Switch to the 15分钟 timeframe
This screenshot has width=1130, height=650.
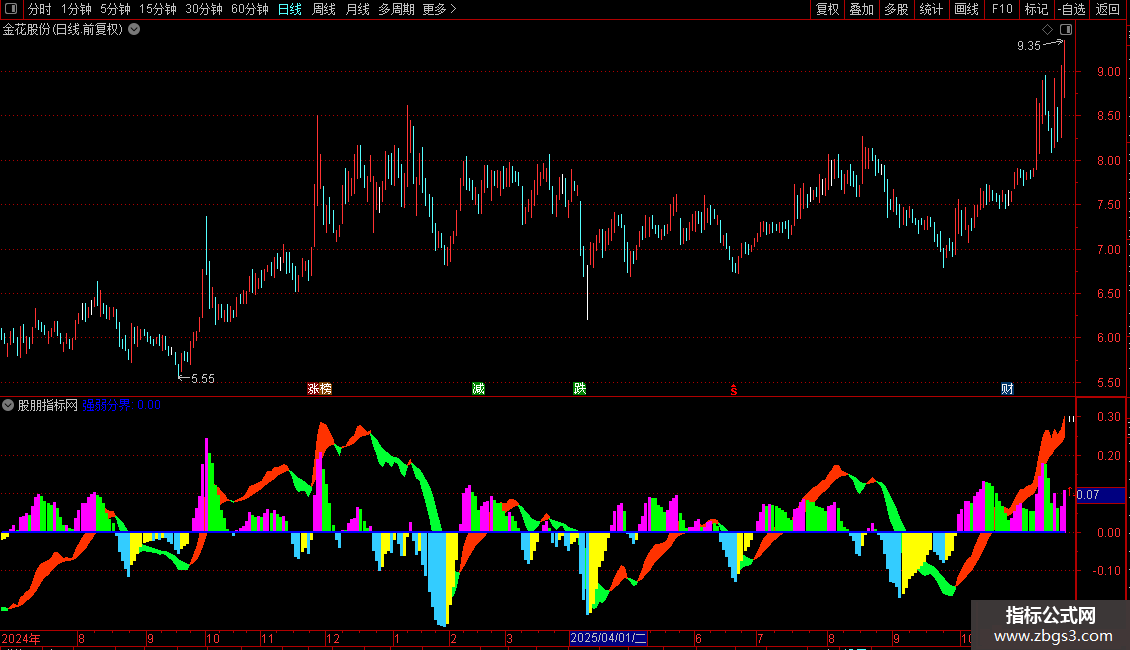[157, 9]
